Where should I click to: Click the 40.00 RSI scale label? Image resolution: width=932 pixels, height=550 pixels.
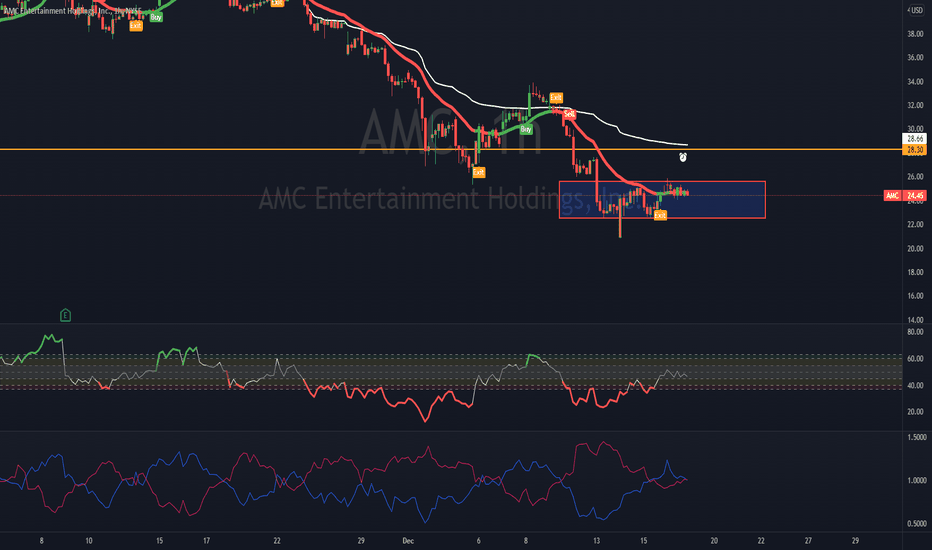pyautogui.click(x=915, y=385)
